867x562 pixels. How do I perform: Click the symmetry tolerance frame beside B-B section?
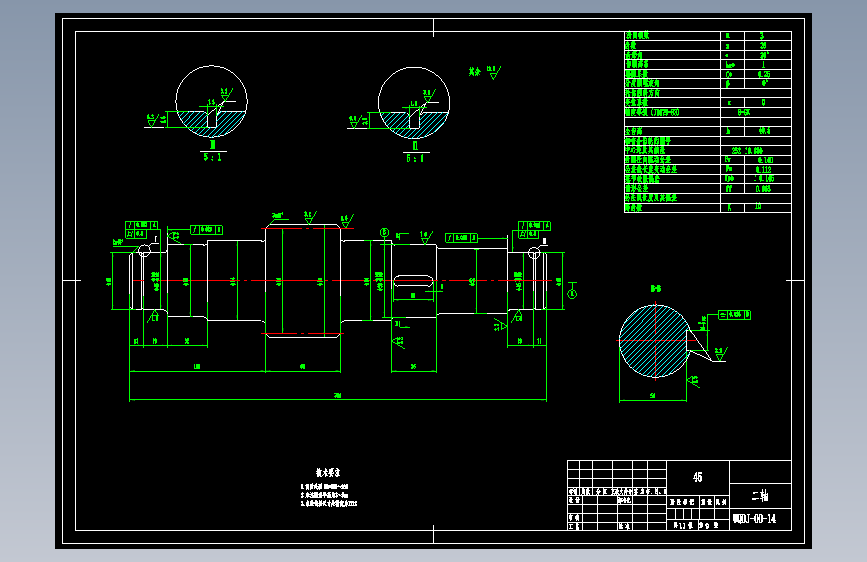[734, 315]
